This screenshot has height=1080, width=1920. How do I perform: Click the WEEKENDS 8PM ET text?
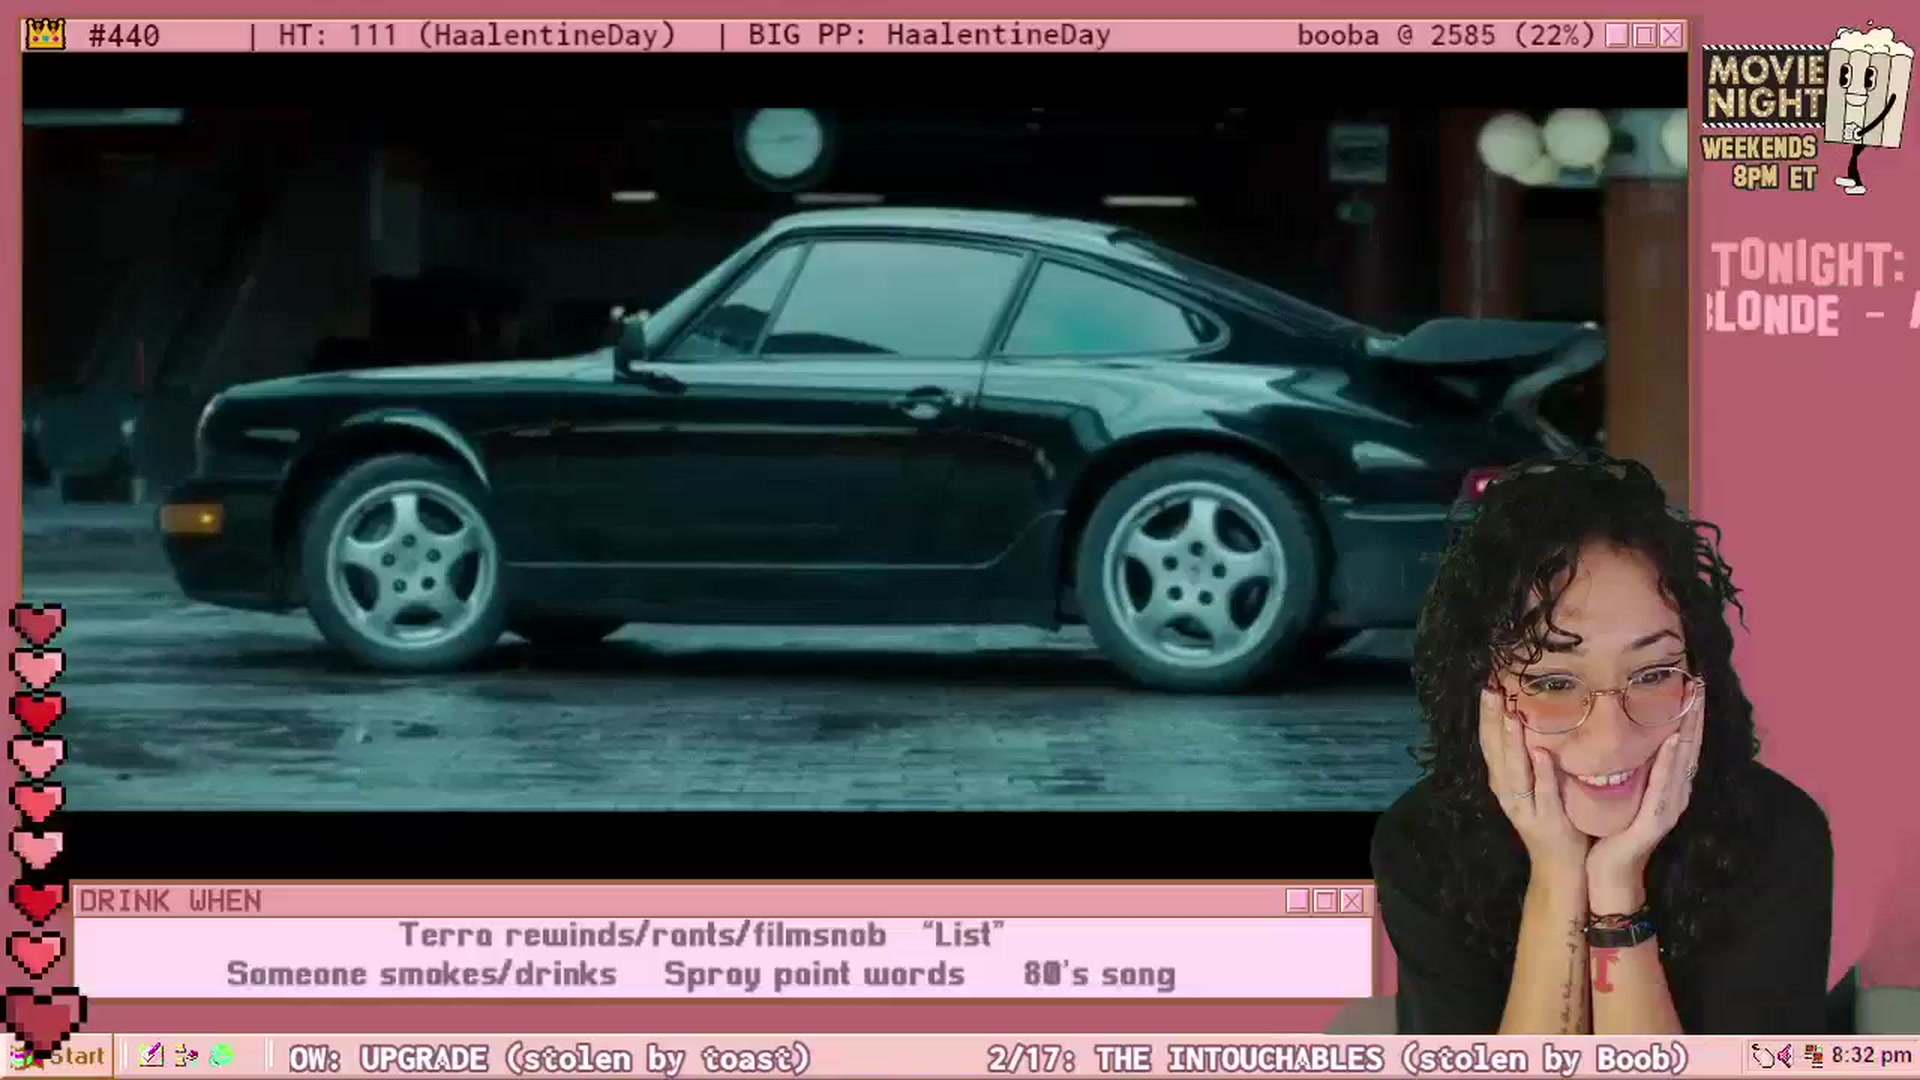[1760, 163]
